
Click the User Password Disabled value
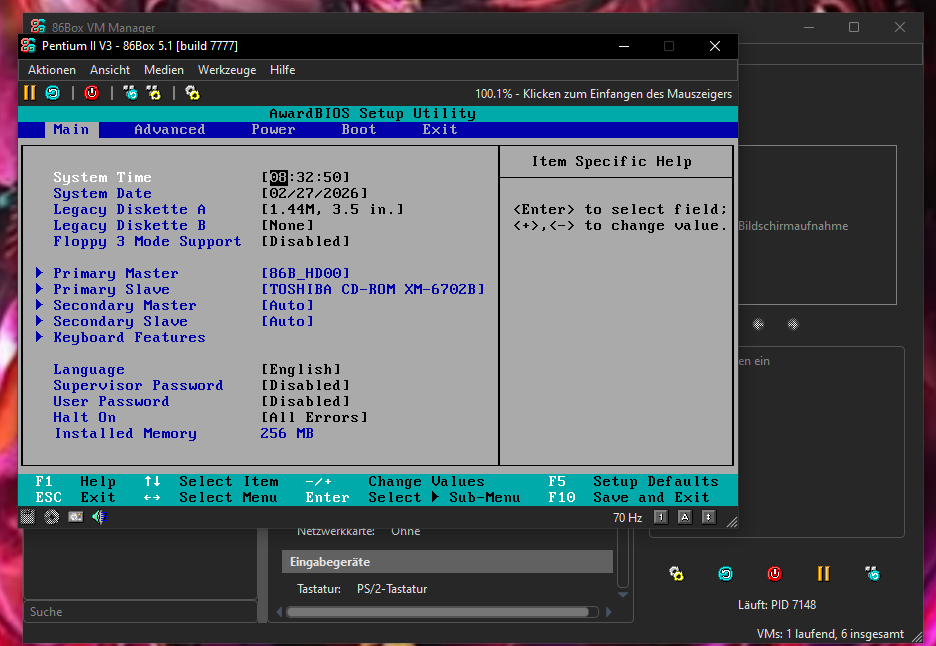coord(305,402)
